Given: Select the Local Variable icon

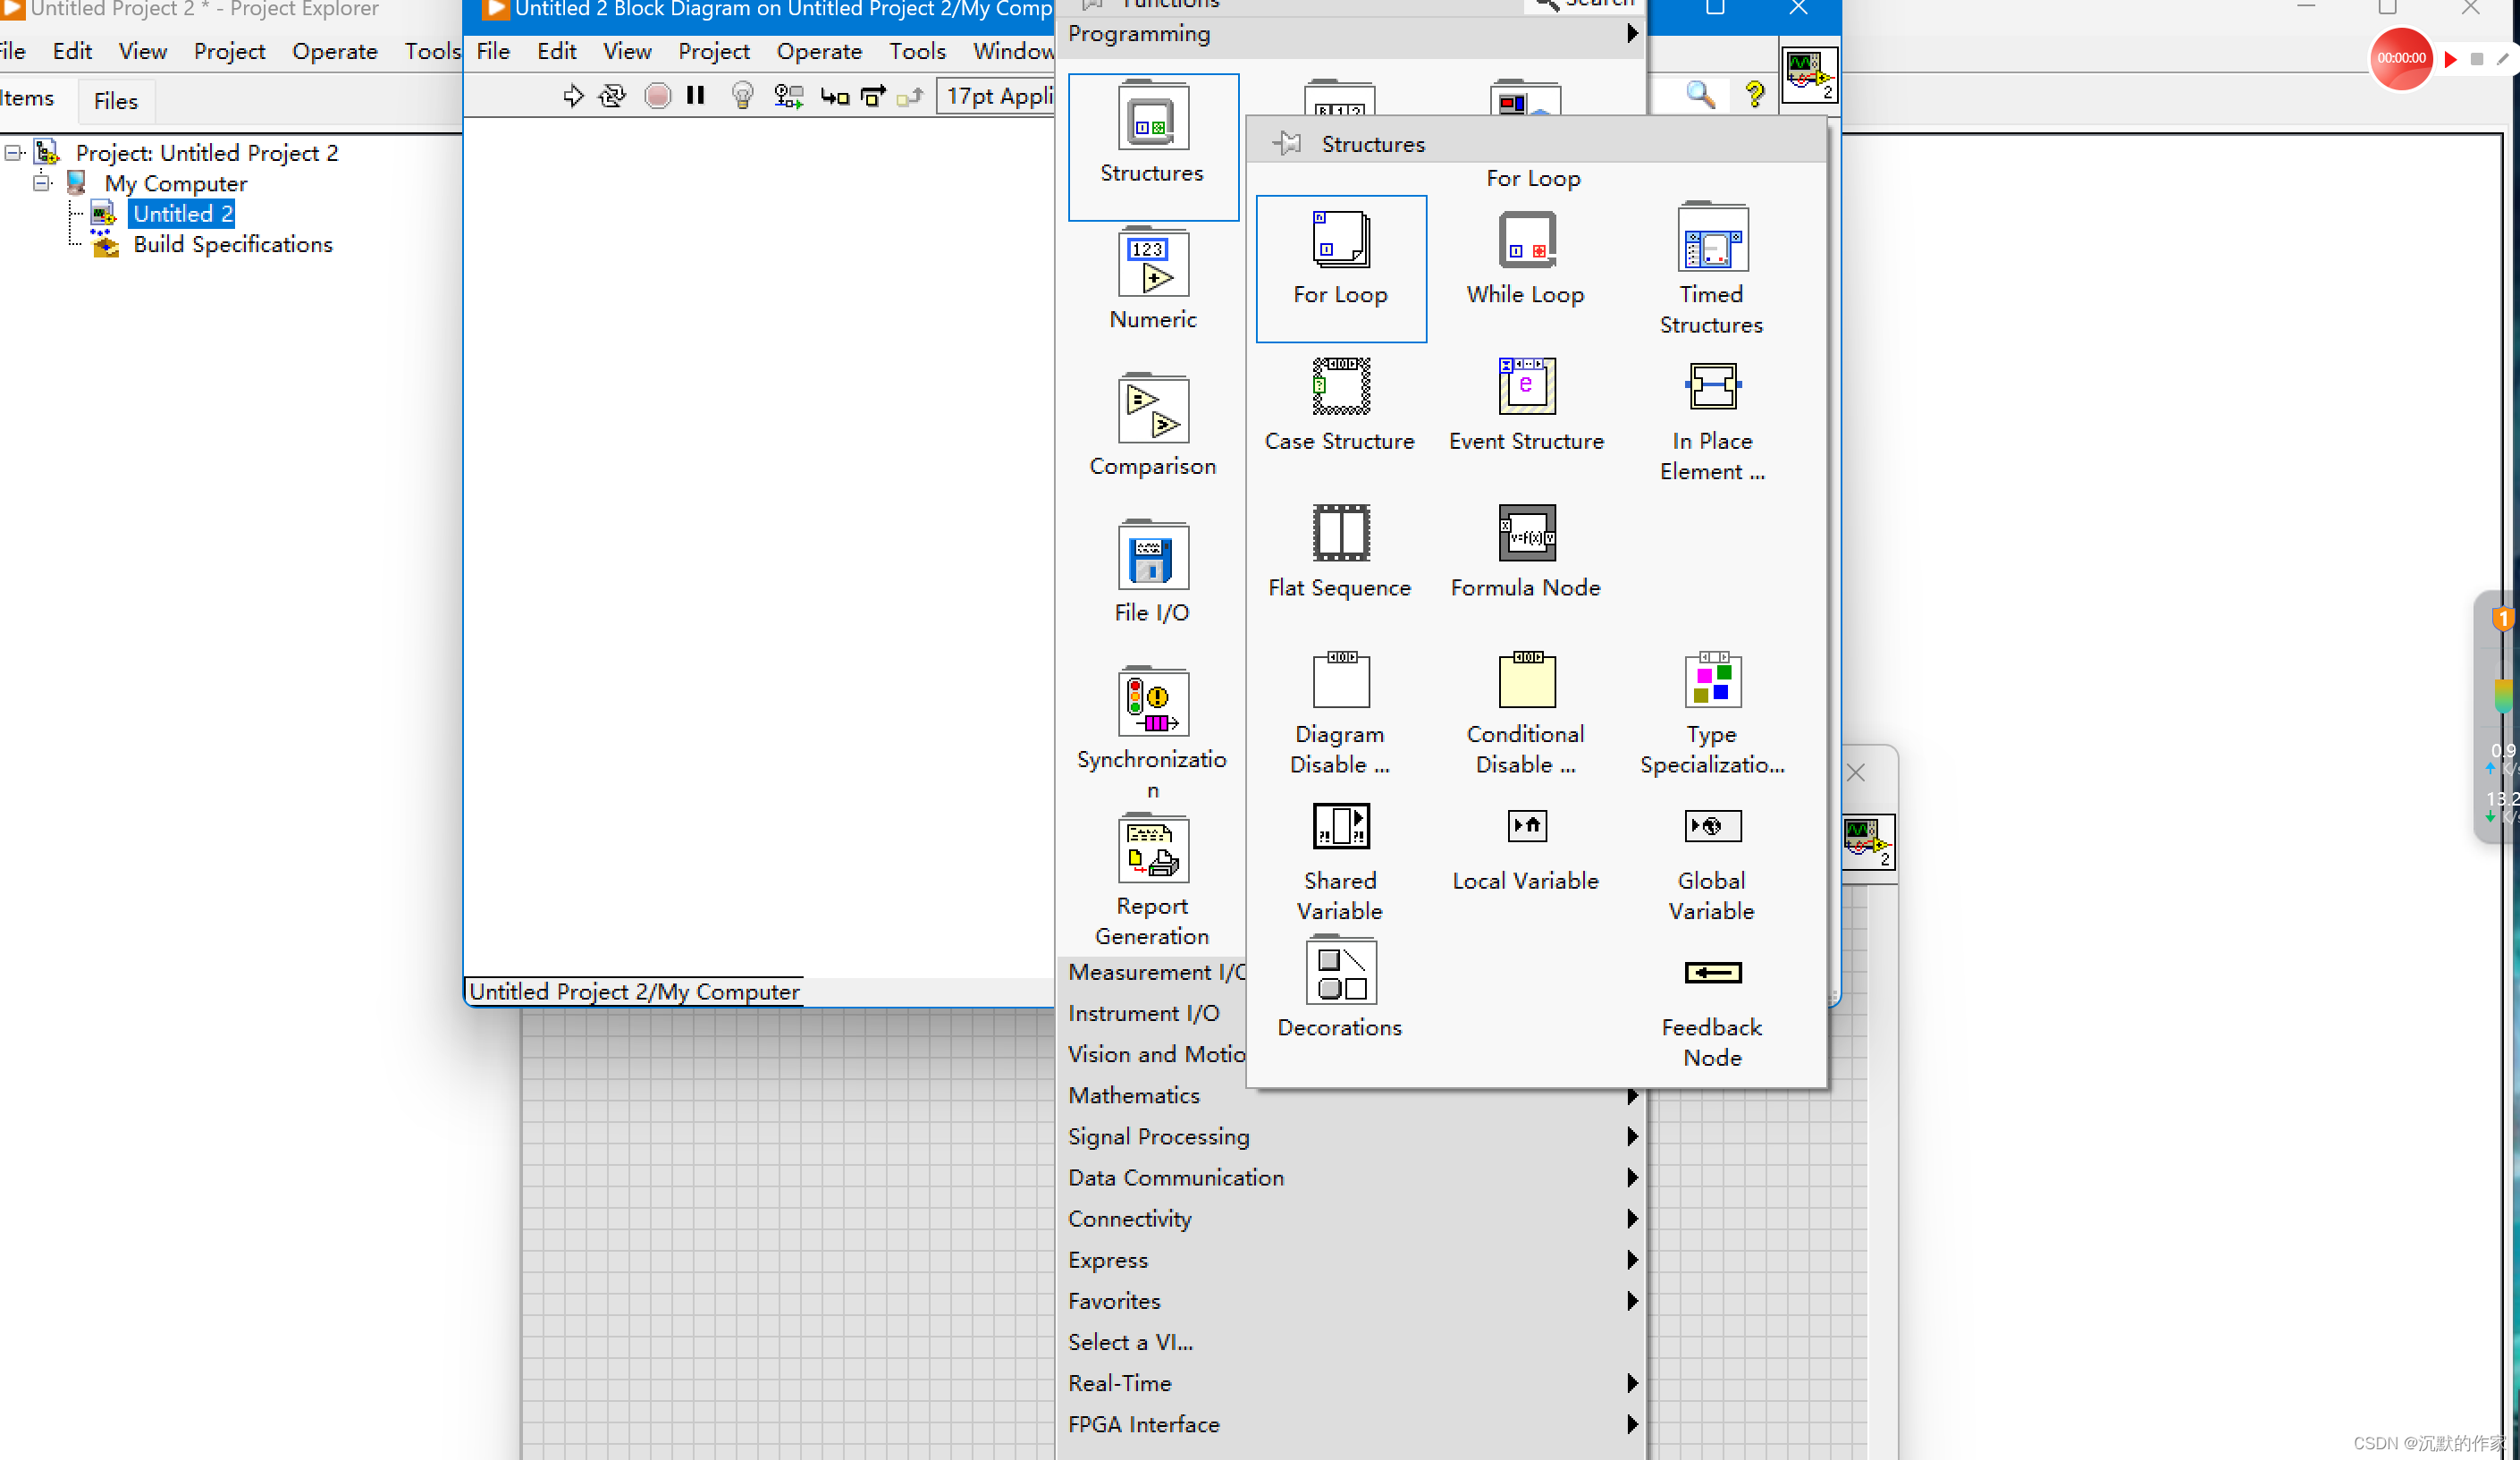Looking at the screenshot, I should coord(1526,827).
